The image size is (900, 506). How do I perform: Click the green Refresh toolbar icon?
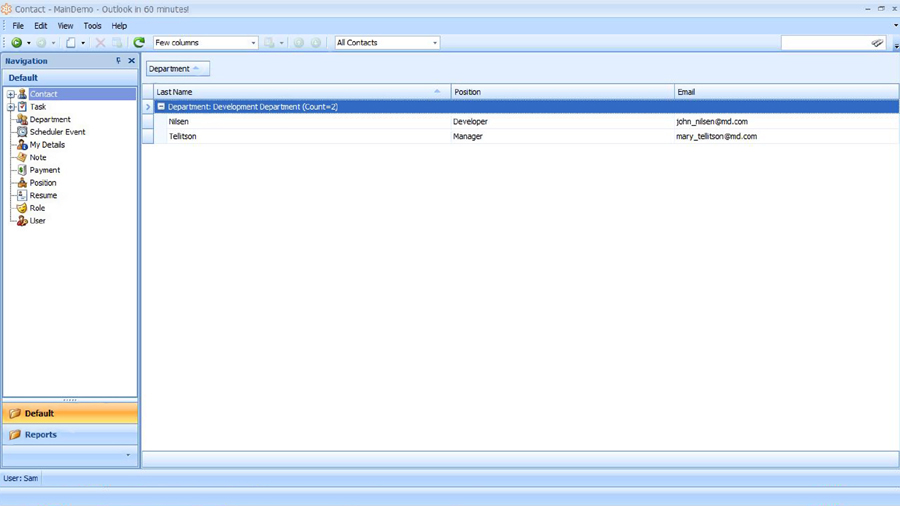(x=139, y=43)
